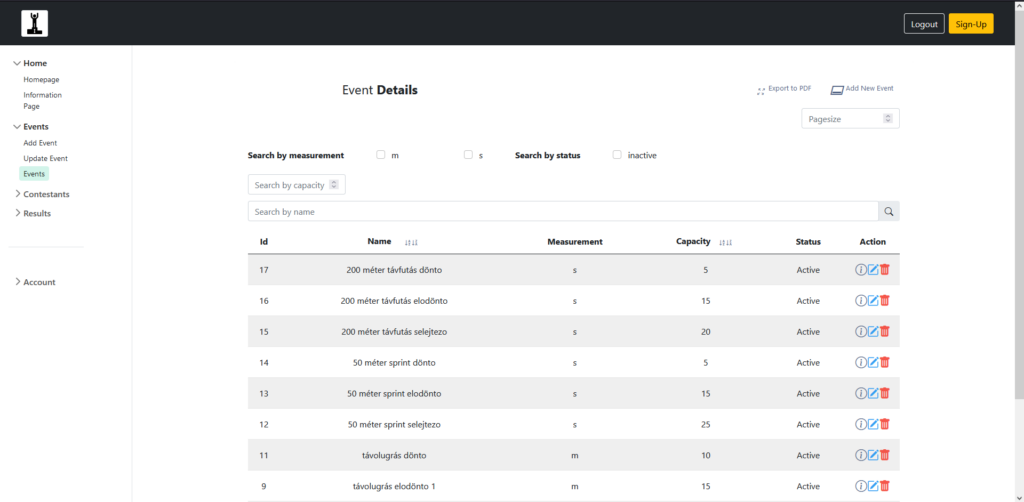1024x502 pixels.
Task: Open Add Event in sidebar
Action: 40,143
